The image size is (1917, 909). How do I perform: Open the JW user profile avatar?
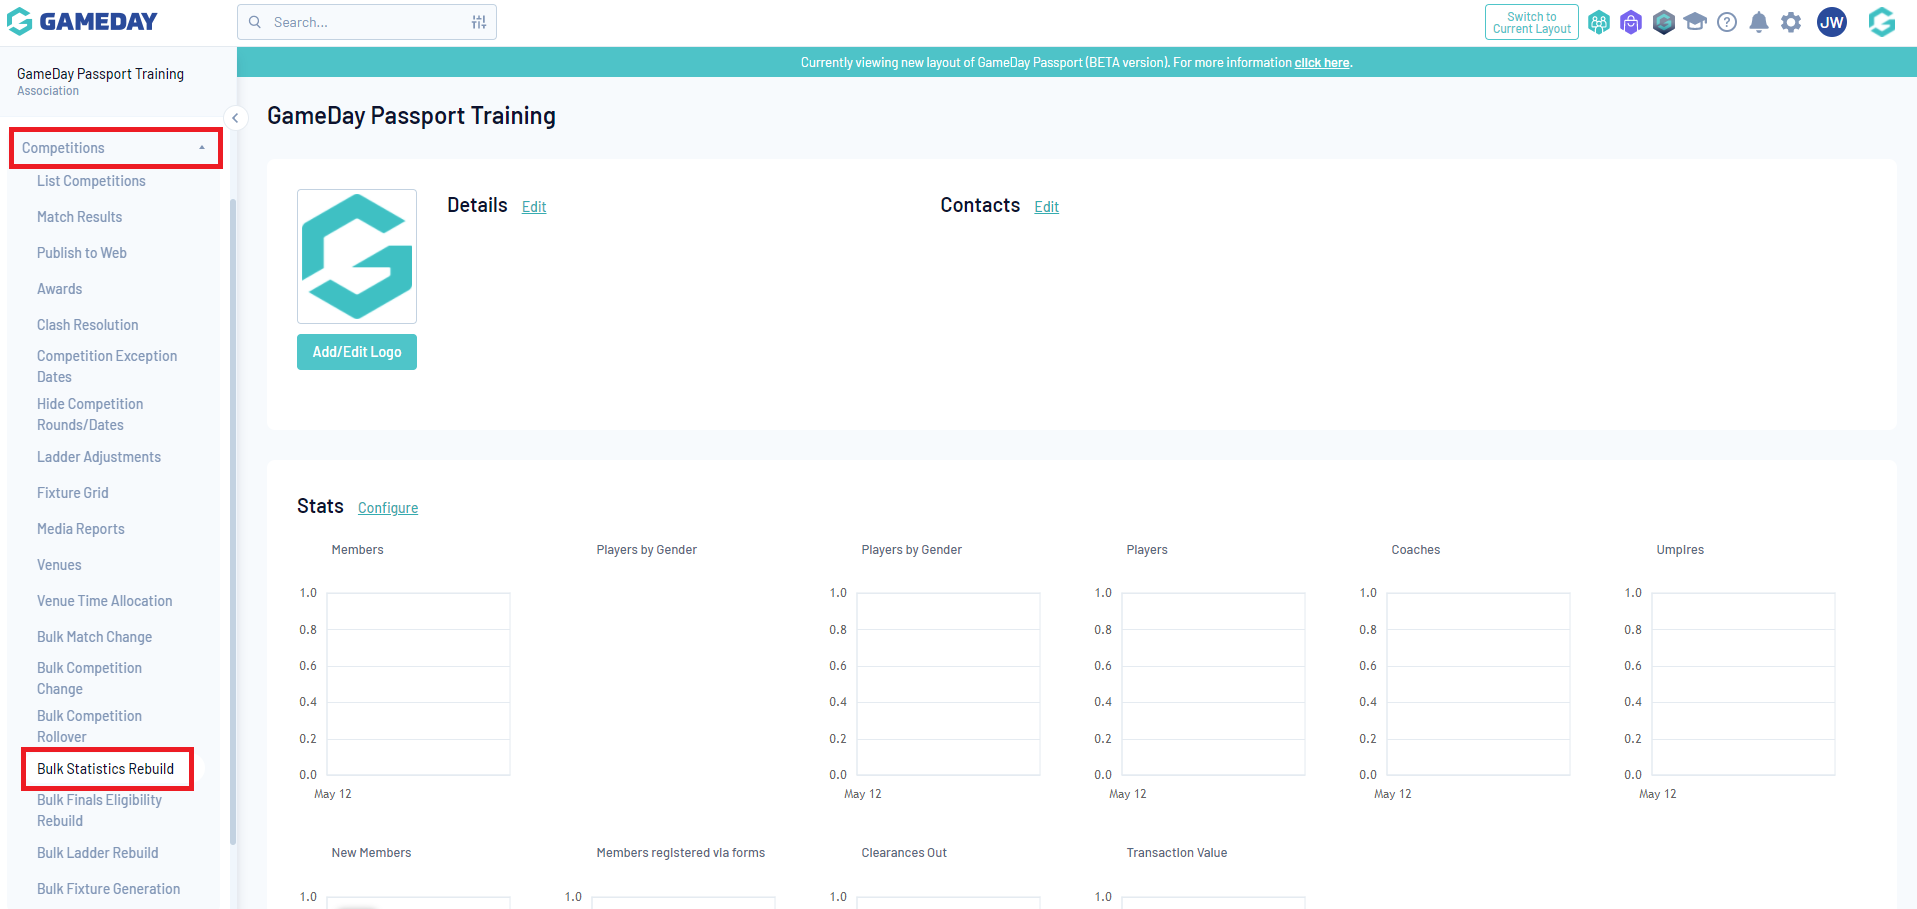[1832, 22]
